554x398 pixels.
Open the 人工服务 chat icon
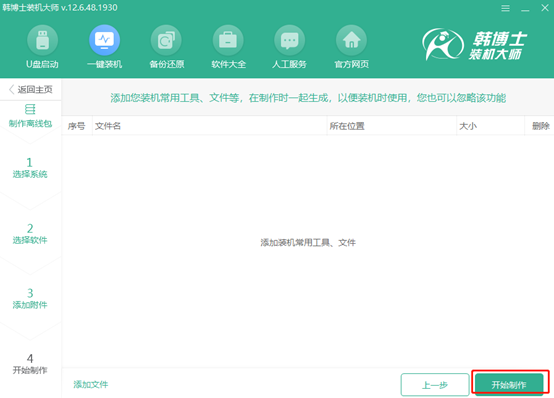click(x=290, y=40)
